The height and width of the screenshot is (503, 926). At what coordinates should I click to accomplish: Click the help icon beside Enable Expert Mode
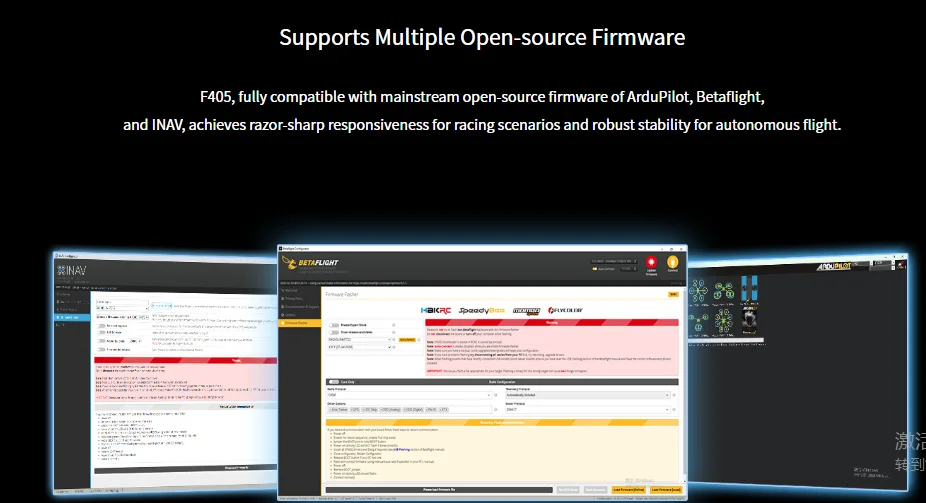point(394,325)
